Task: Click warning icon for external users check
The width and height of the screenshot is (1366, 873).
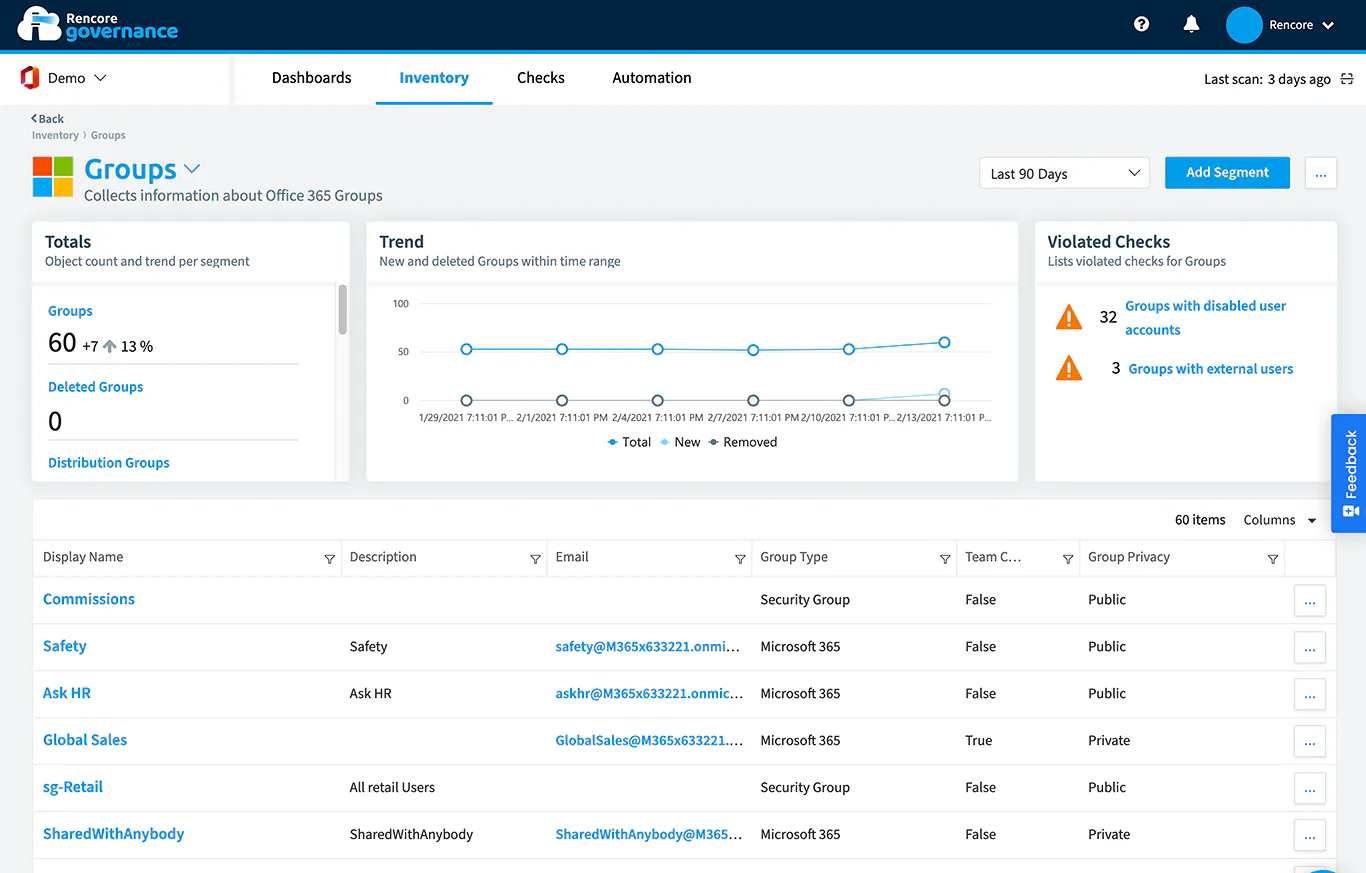Action: point(1069,369)
